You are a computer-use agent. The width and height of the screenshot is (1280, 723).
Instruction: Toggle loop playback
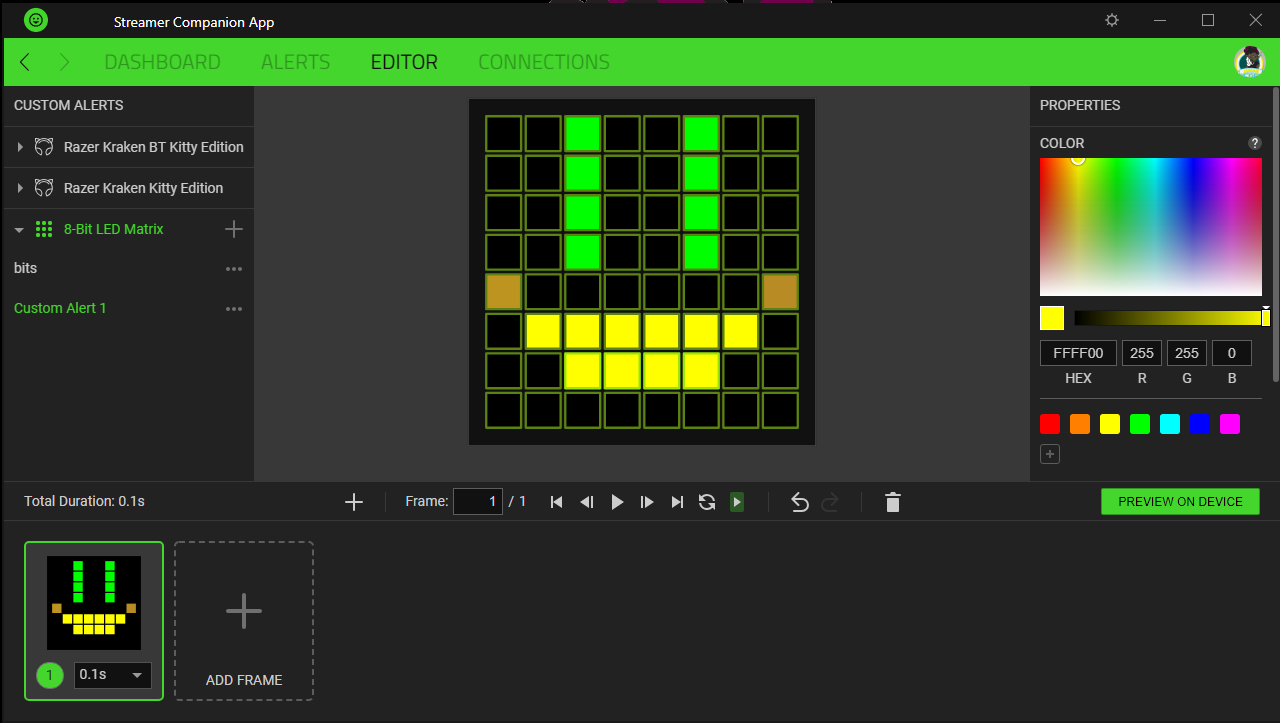tap(707, 502)
